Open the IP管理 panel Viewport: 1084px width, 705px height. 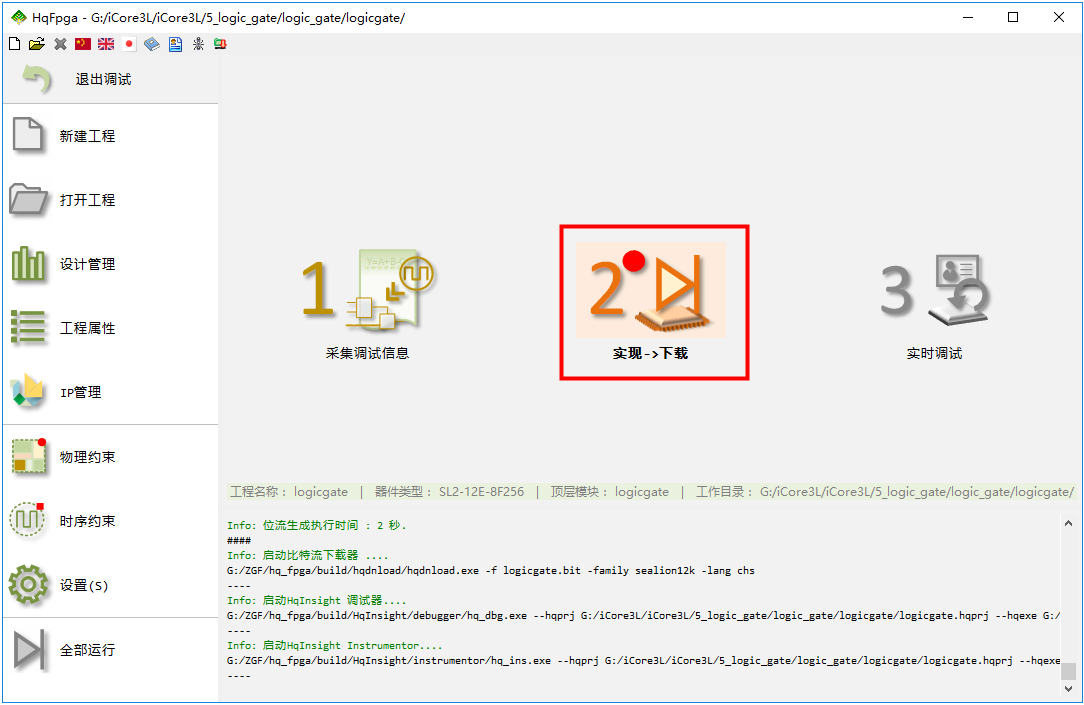coord(81,392)
